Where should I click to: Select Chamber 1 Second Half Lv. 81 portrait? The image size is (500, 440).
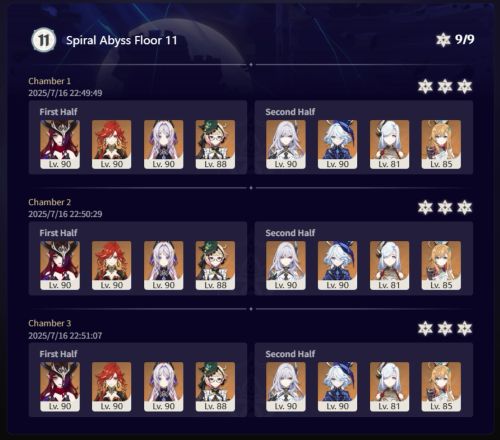coord(389,144)
